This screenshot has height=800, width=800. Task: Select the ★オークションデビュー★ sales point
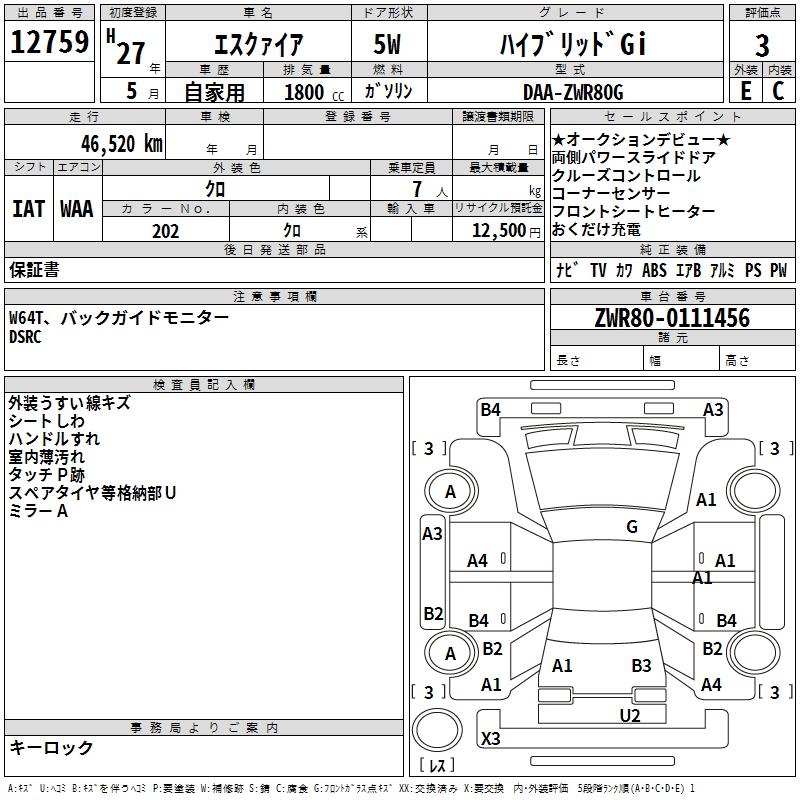pos(641,139)
